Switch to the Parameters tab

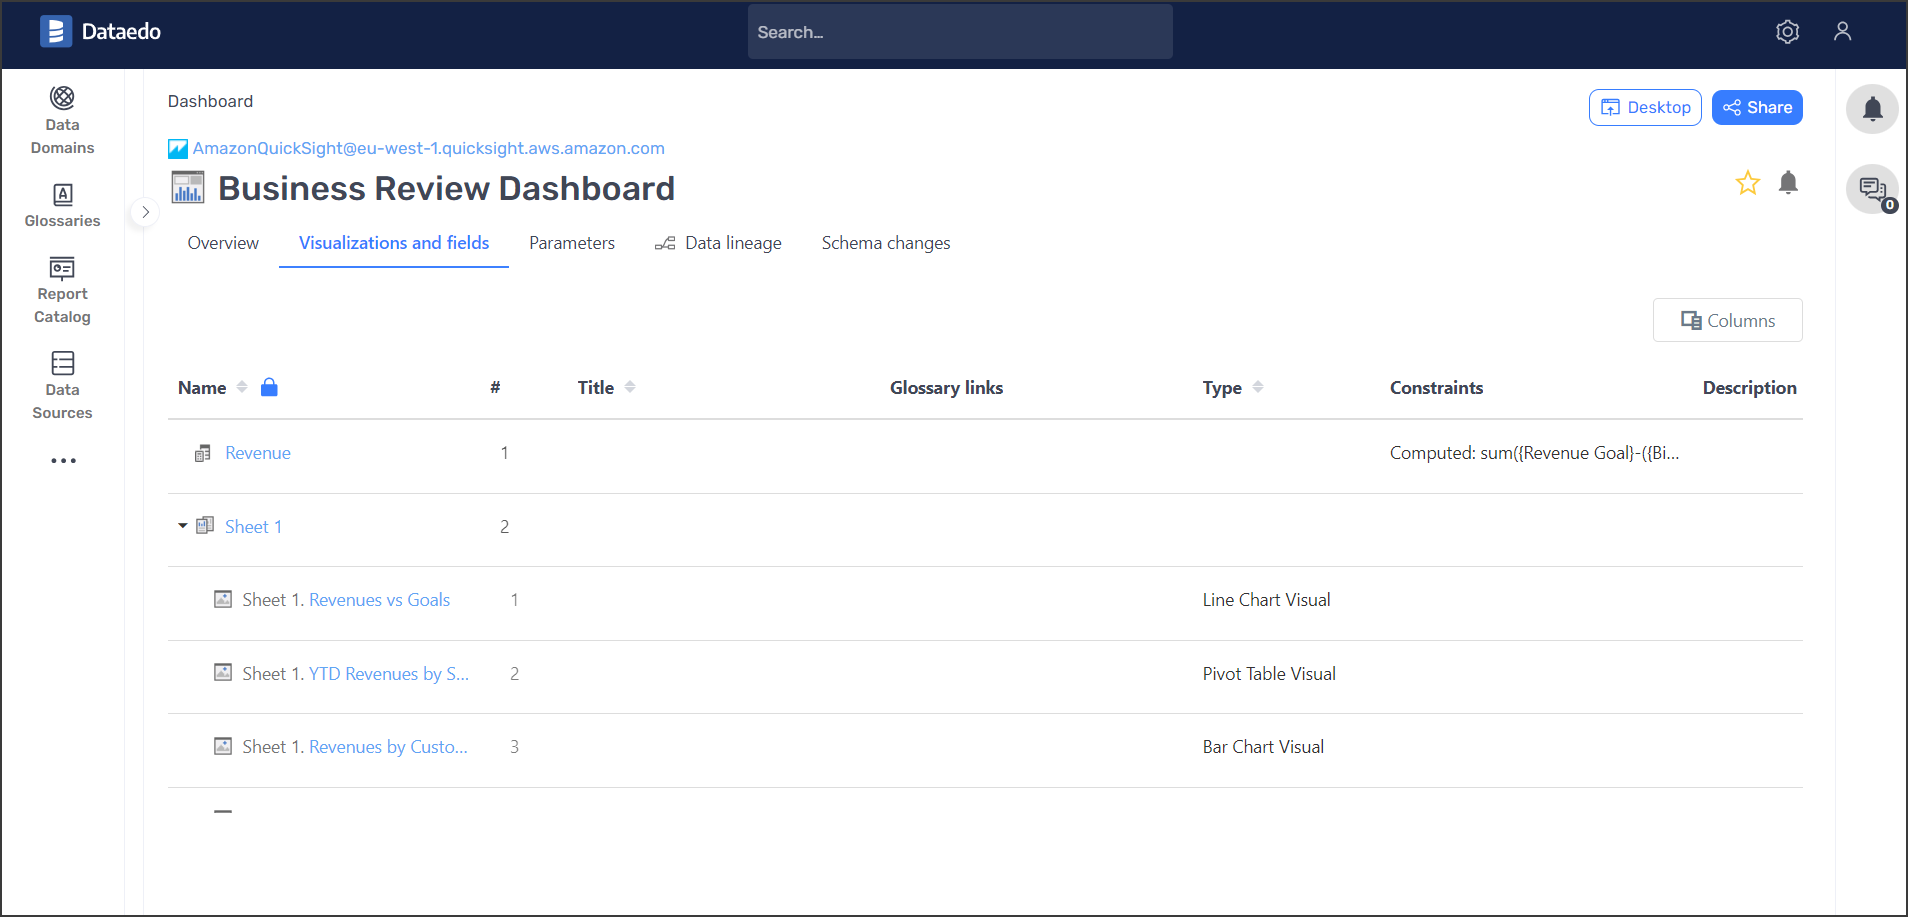[x=572, y=243]
